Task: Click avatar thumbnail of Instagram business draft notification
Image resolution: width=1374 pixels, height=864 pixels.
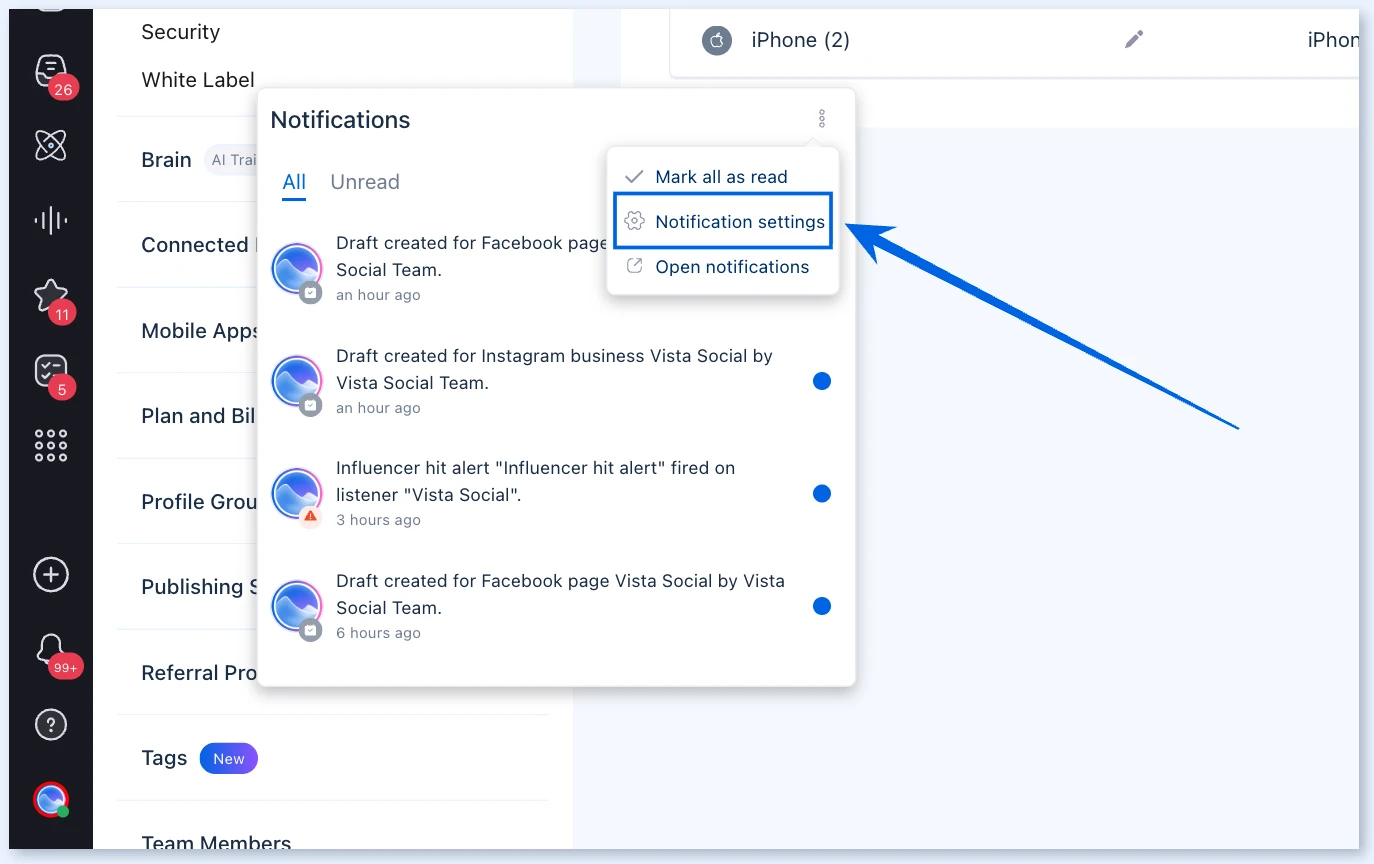Action: tap(297, 382)
